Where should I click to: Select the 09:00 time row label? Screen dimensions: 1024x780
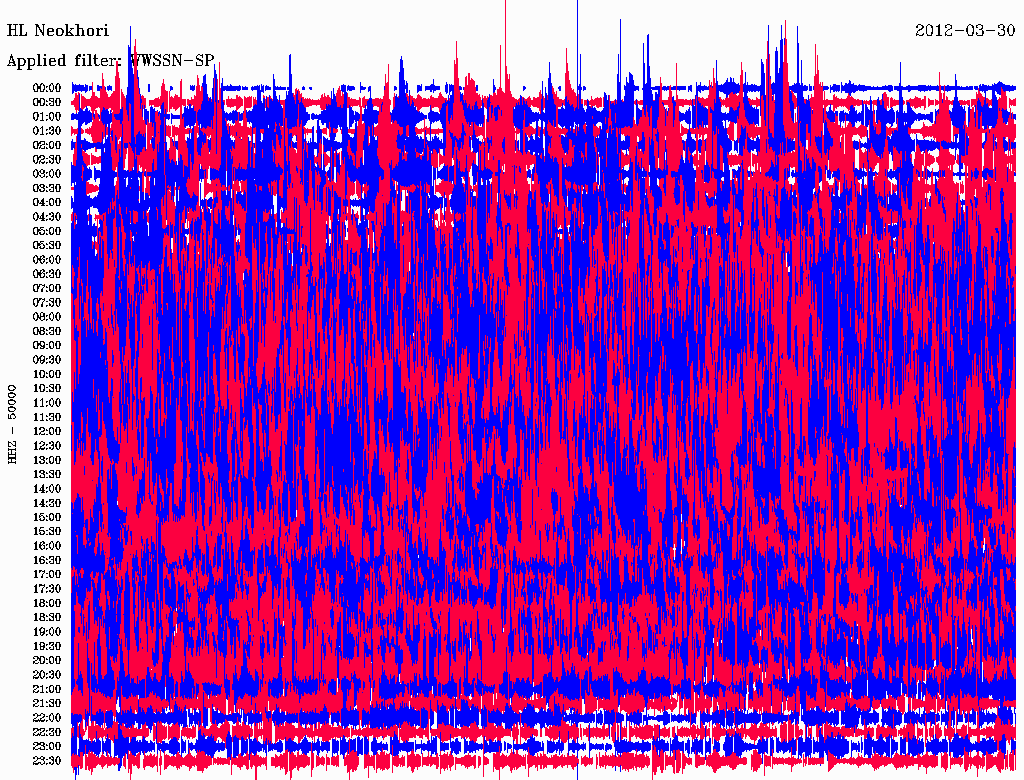(x=47, y=346)
